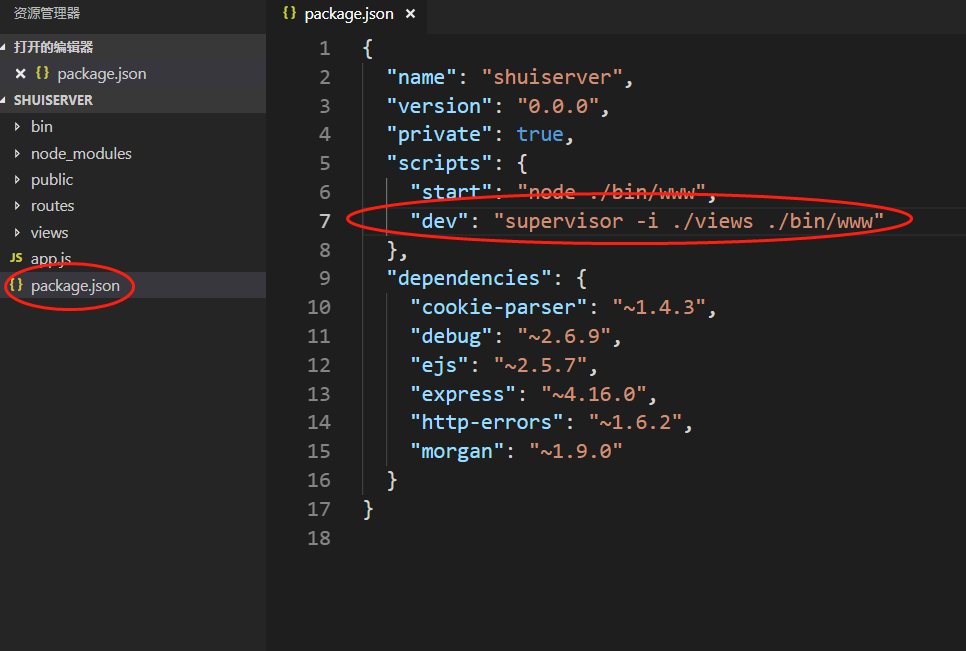Expand the routes folder arrow
The height and width of the screenshot is (651, 966).
pyautogui.click(x=17, y=206)
